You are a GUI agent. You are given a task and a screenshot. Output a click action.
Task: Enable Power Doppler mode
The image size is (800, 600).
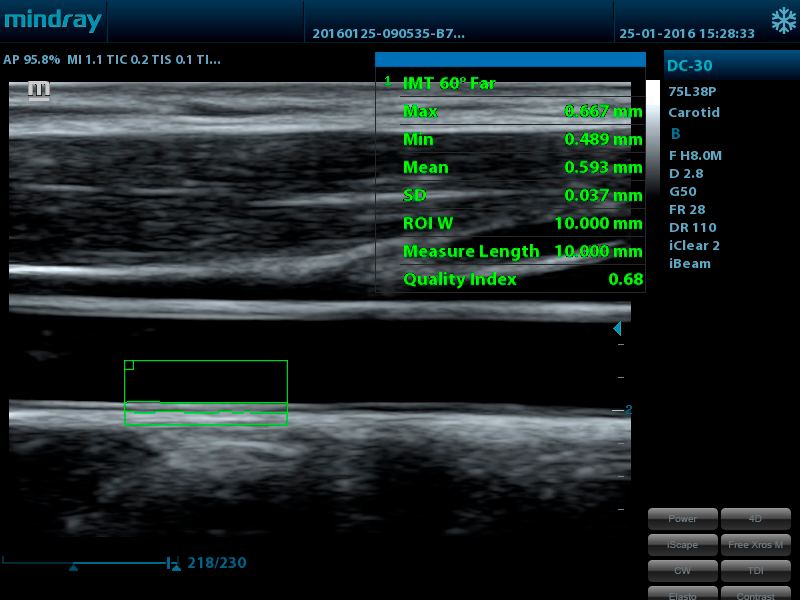point(683,519)
